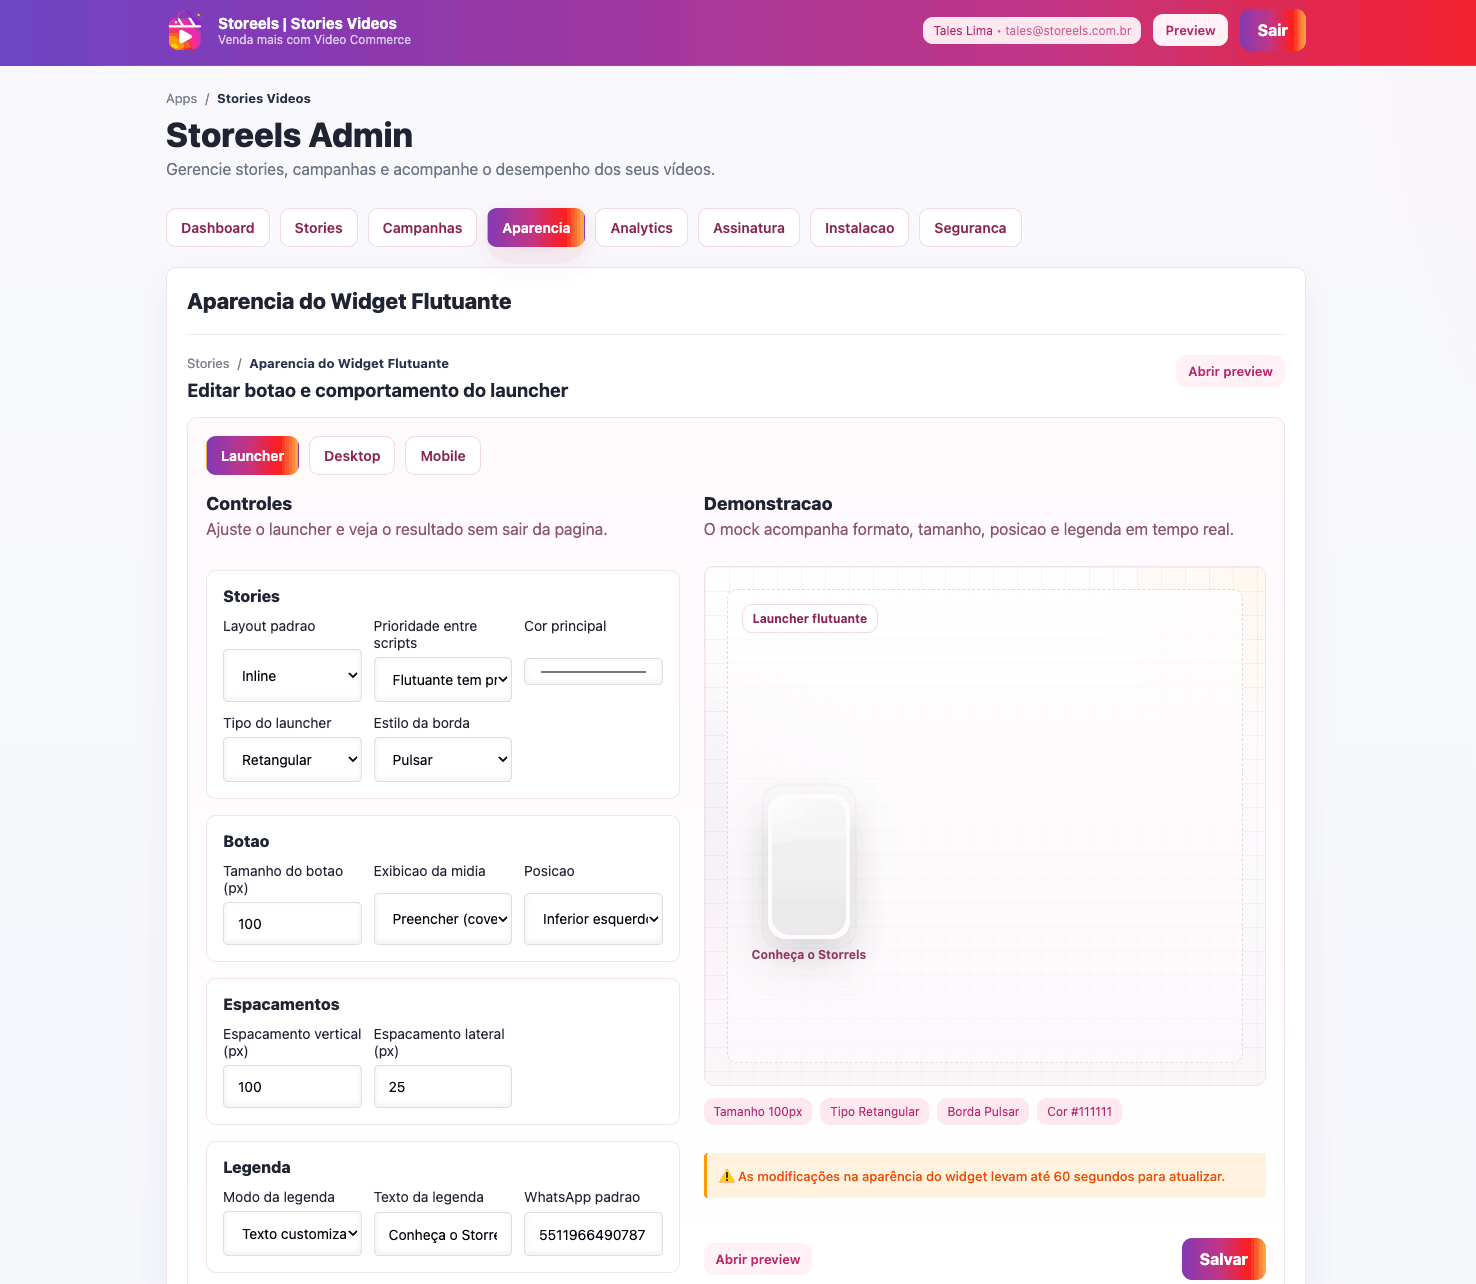
Task: Open the Layout padrao dropdown
Action: tap(292, 675)
